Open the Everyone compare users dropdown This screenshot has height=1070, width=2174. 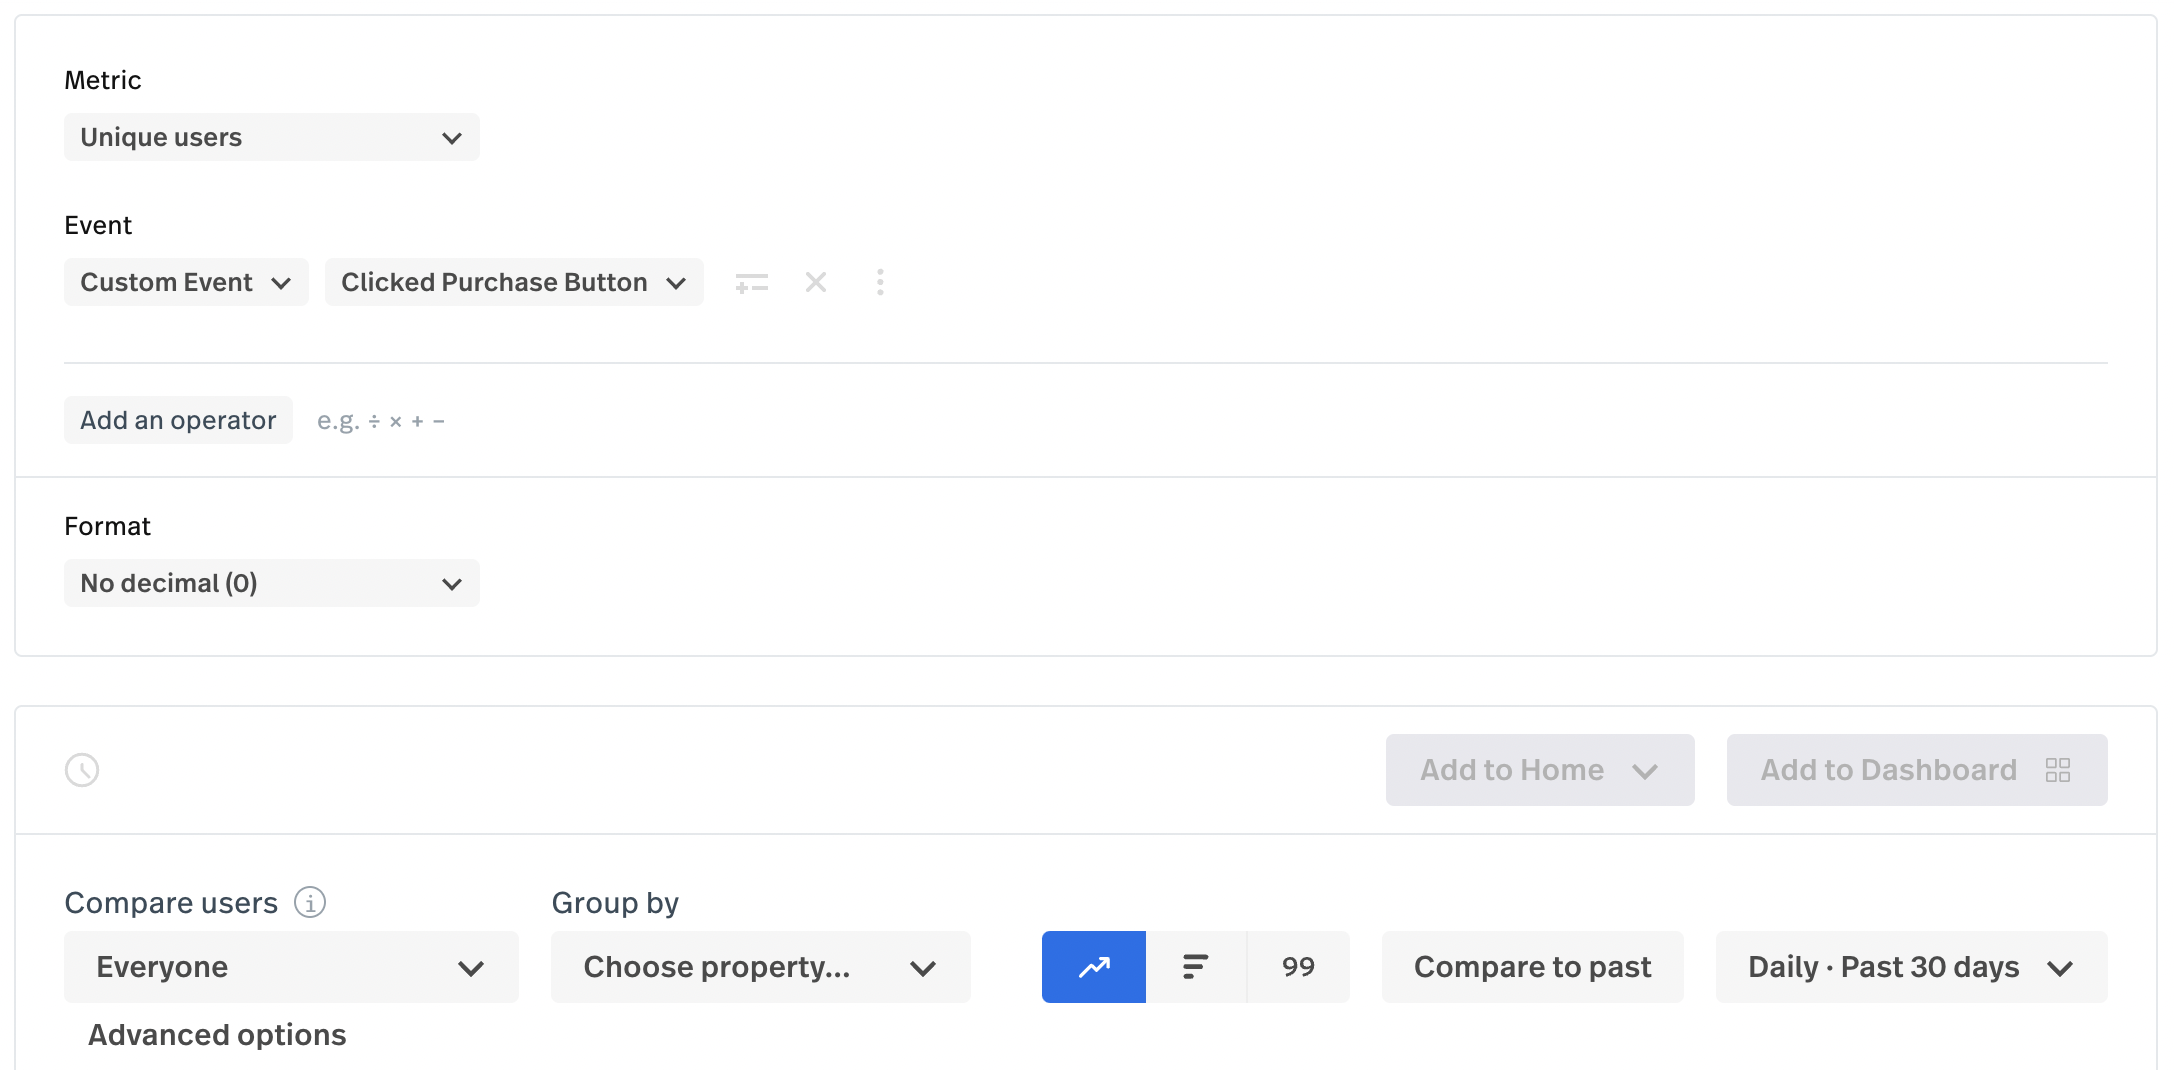[291, 967]
